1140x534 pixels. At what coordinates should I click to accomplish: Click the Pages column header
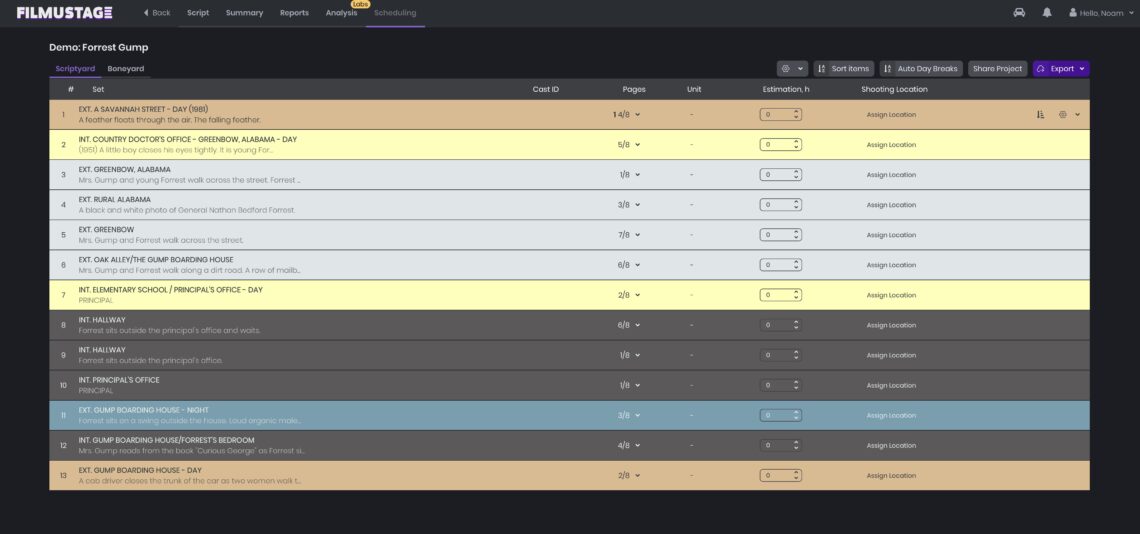[x=634, y=89]
